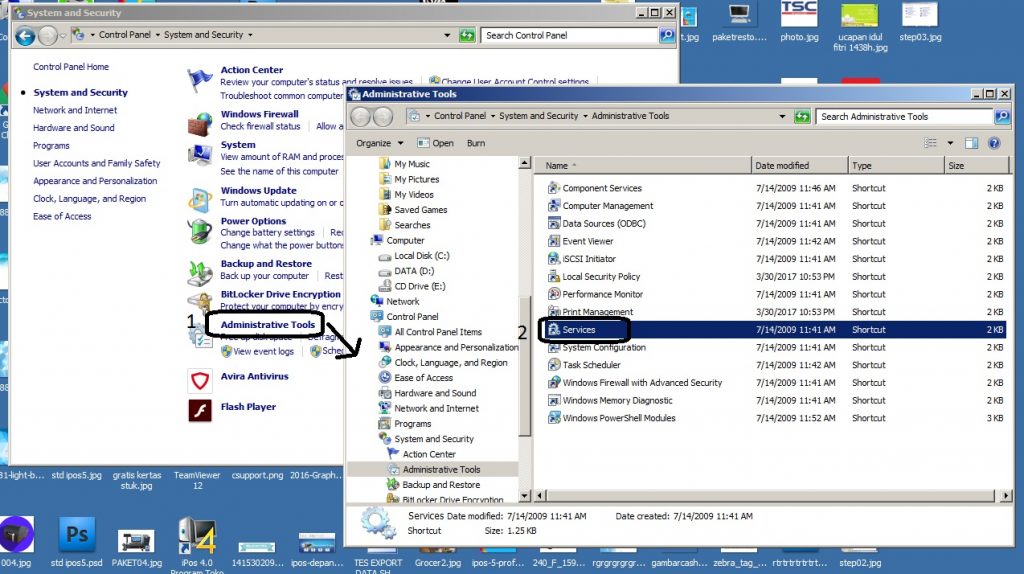Click search magnifier in Administrative Tools window
Viewport: 1024px width, 574px height.
(x=1002, y=116)
